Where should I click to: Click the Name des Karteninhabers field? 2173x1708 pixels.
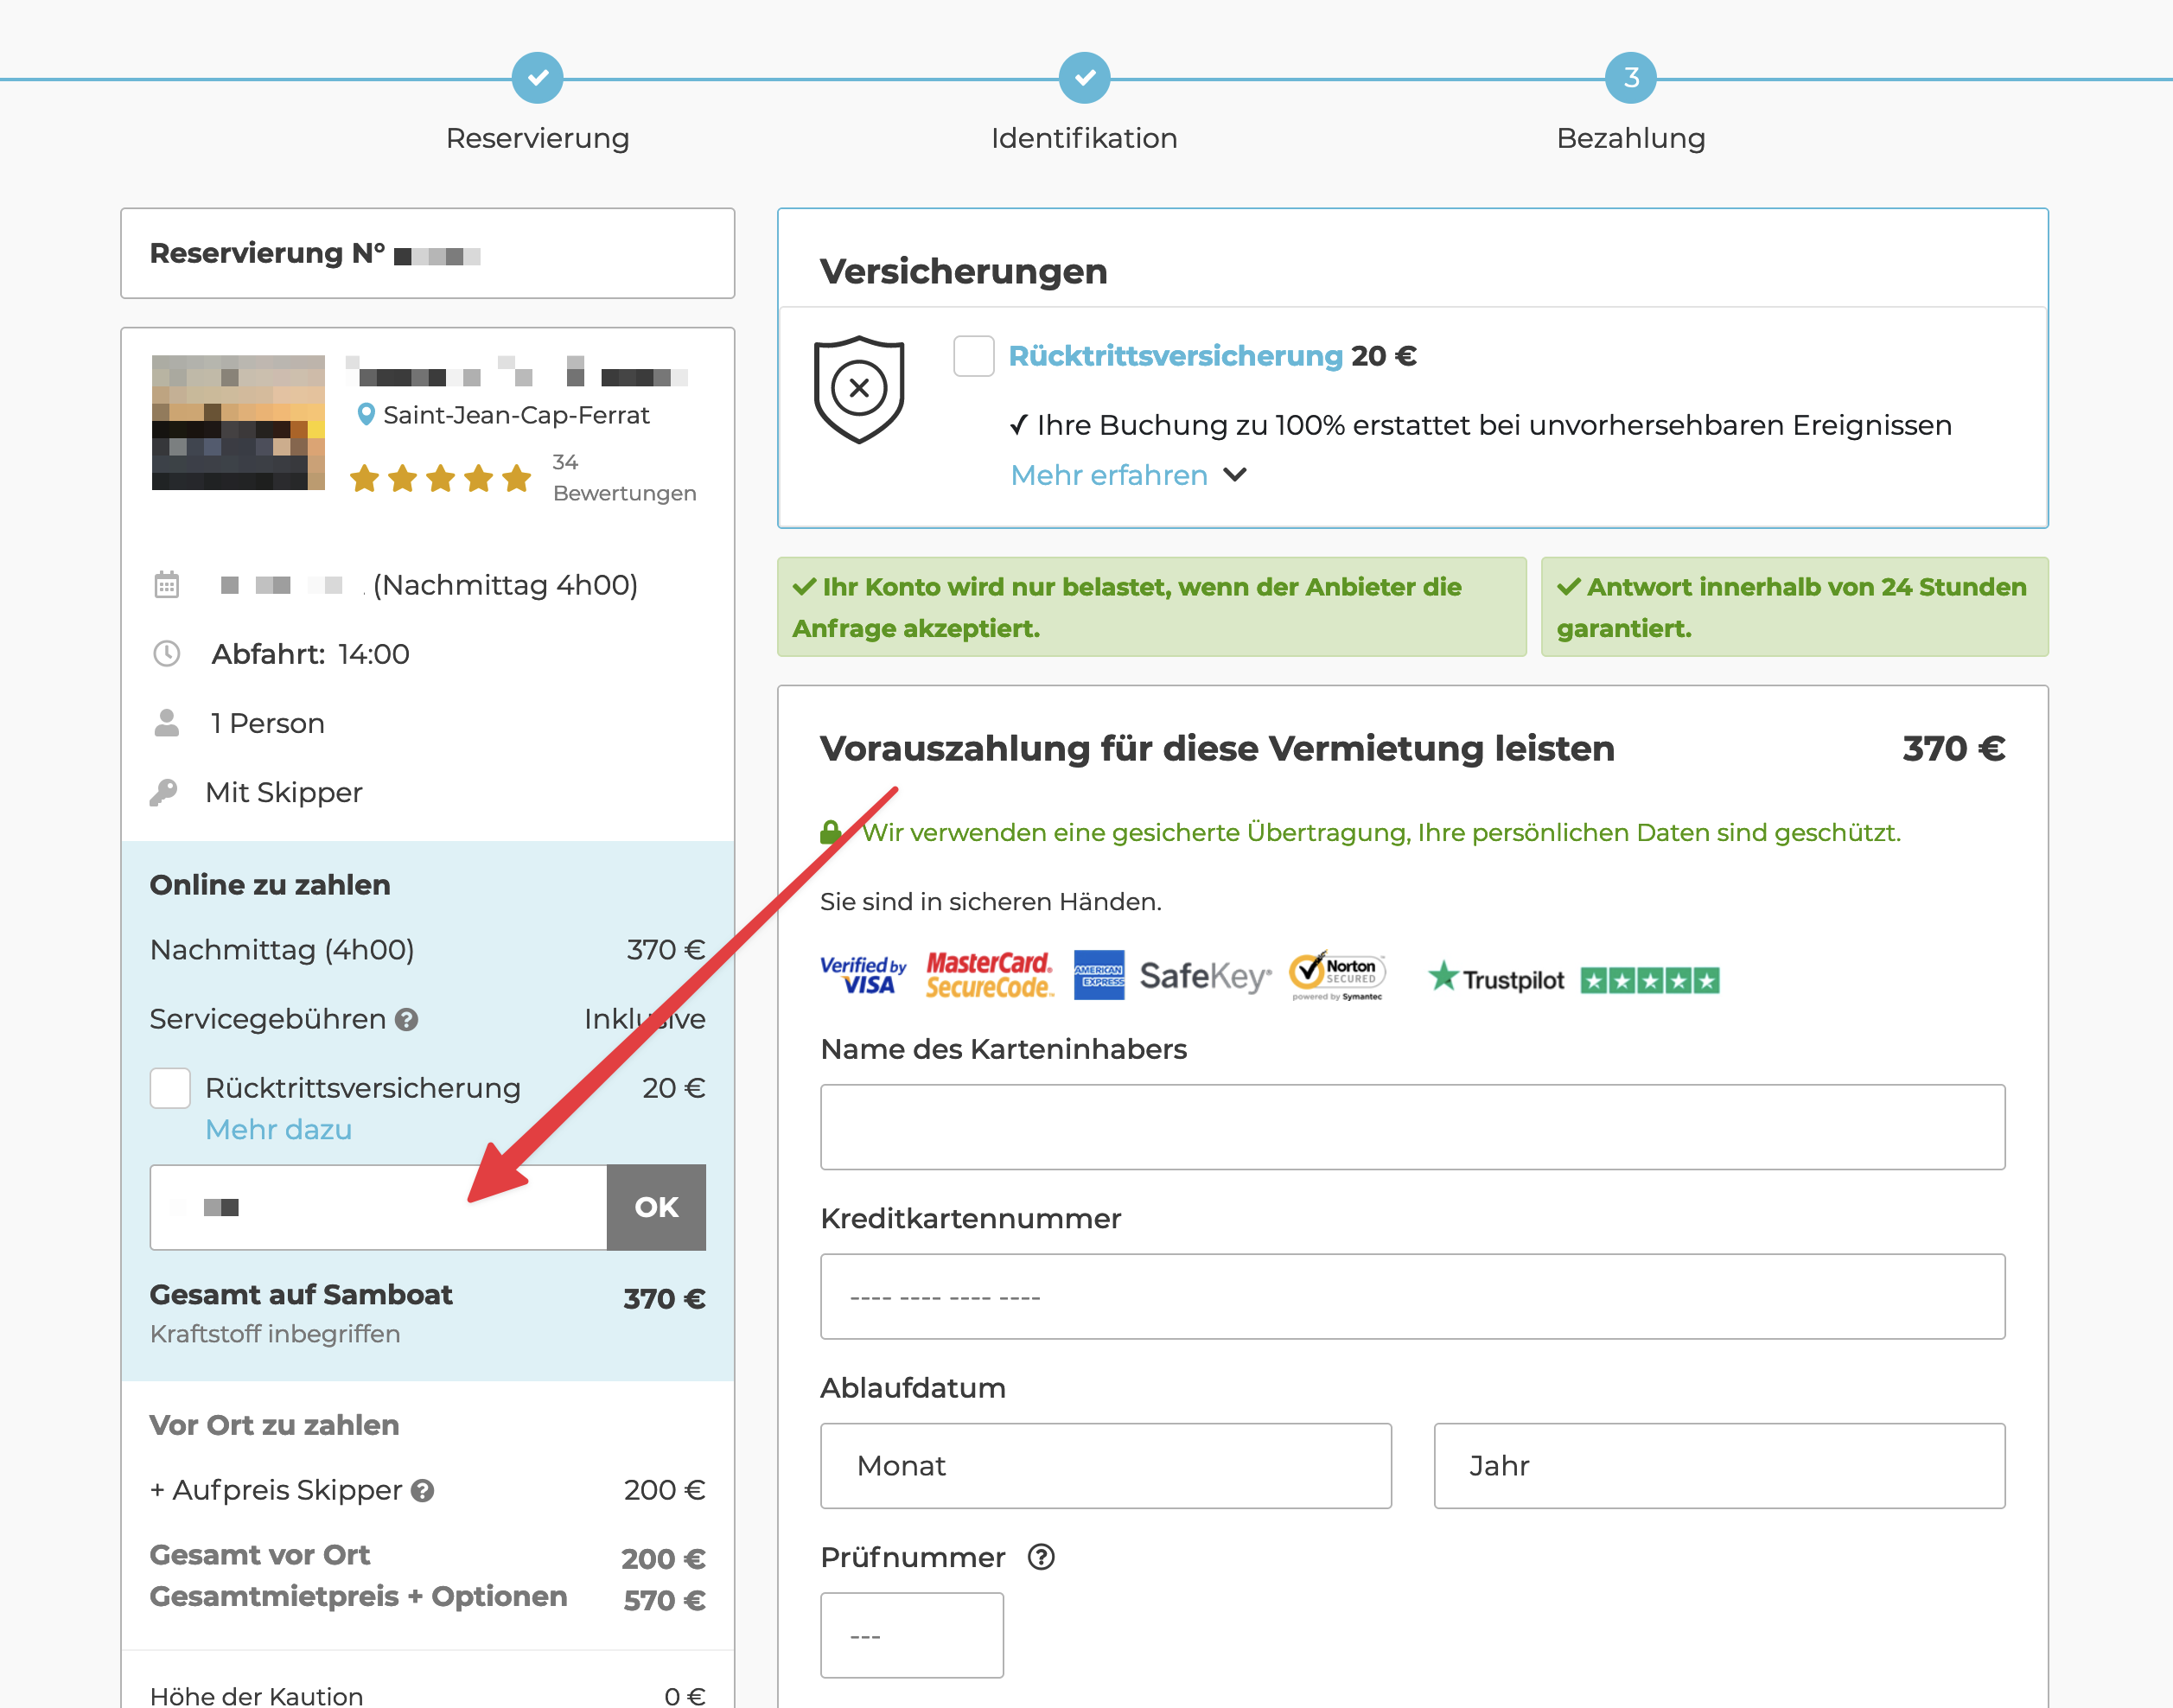point(1412,1127)
